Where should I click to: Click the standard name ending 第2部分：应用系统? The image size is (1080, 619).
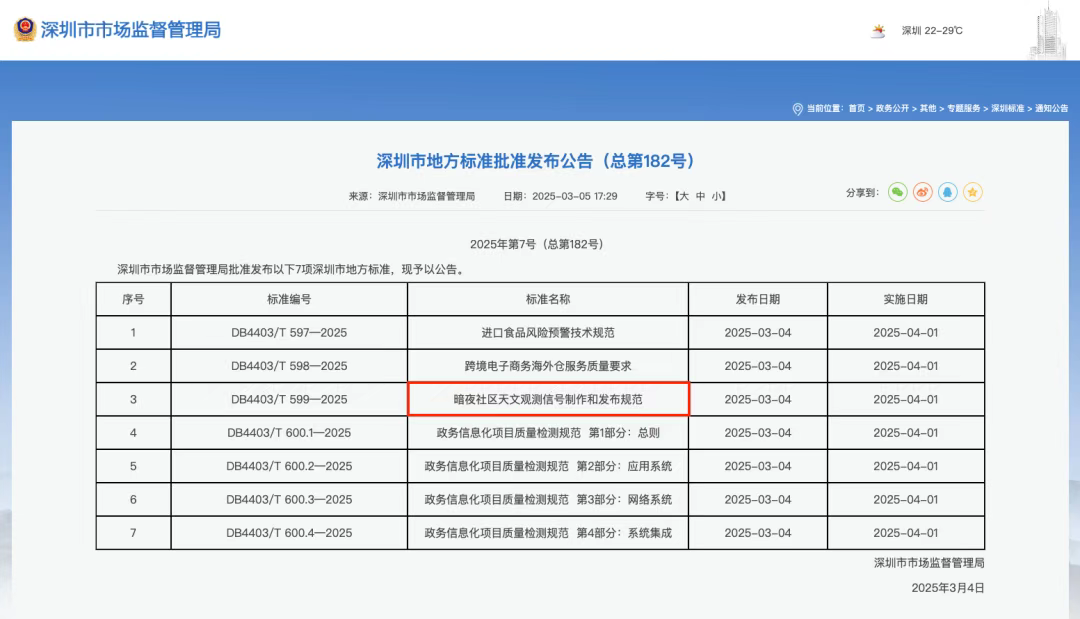548,466
